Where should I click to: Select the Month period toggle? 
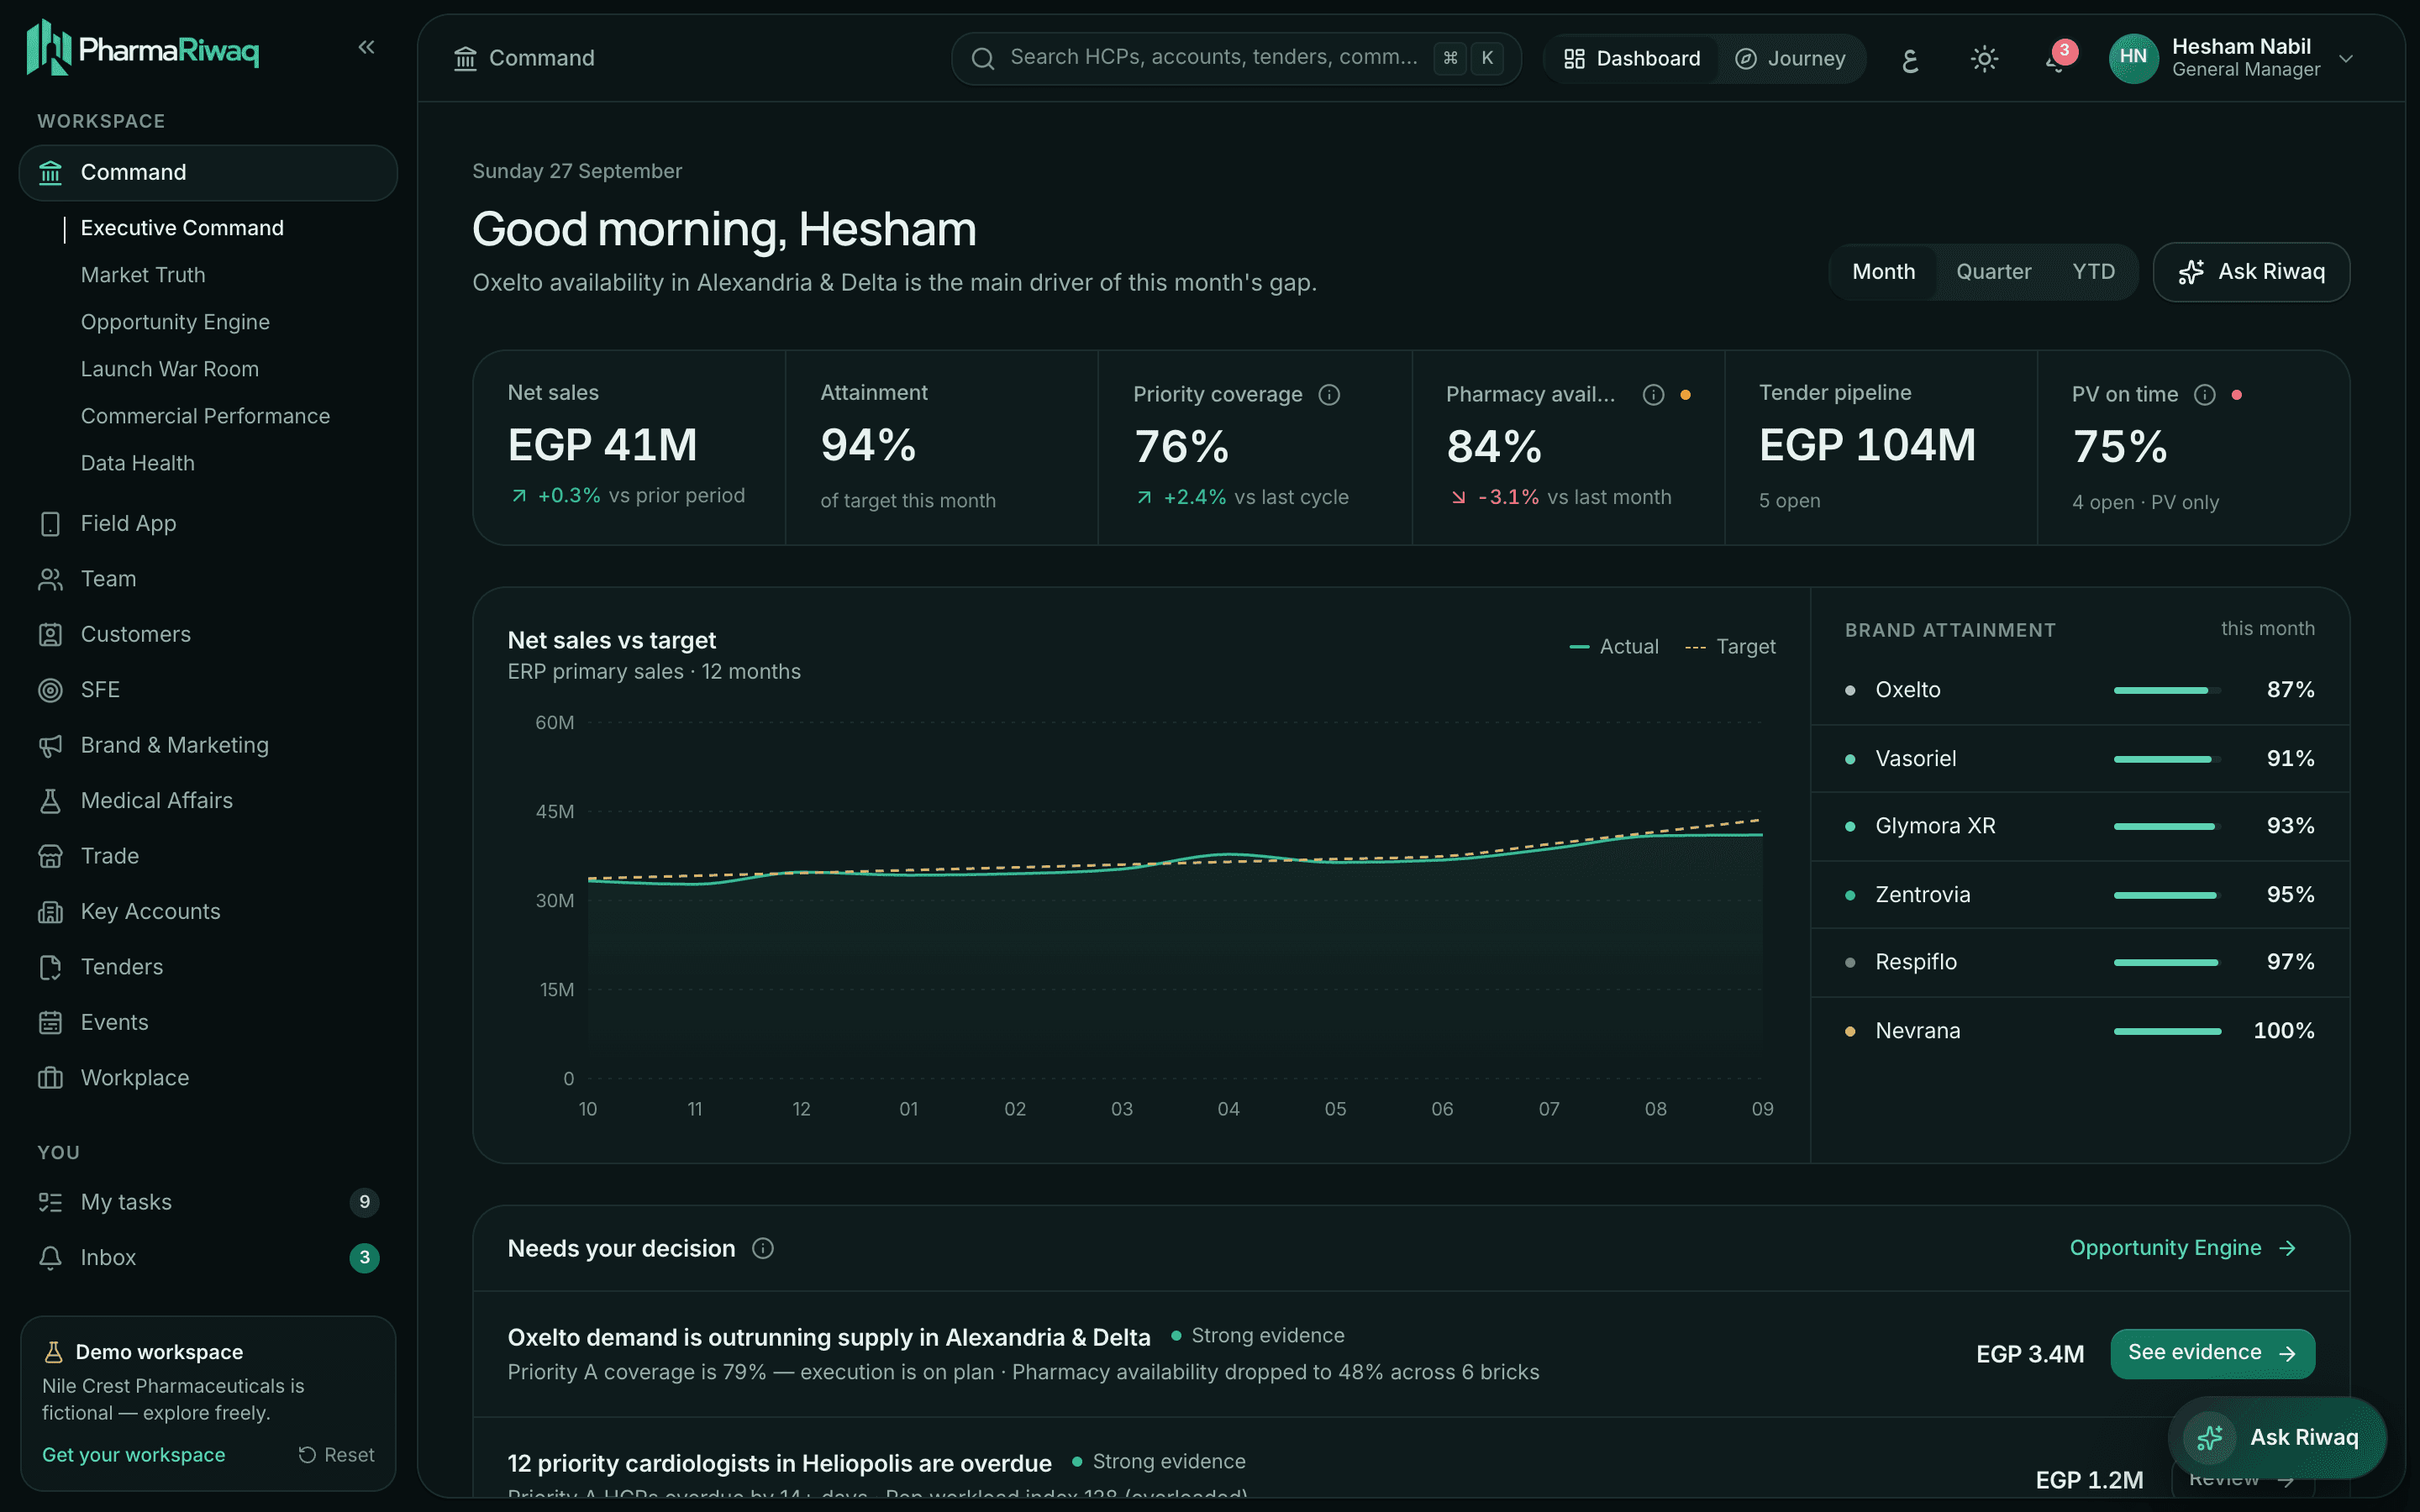tap(1883, 272)
